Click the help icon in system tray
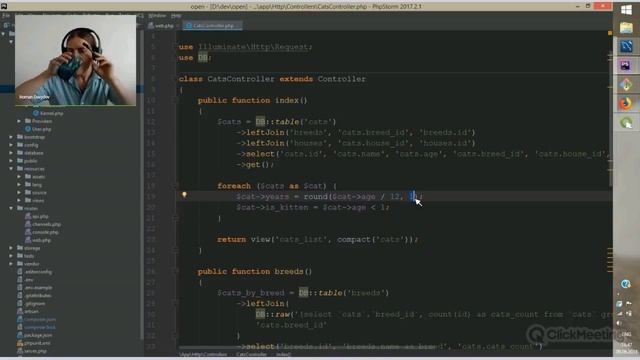Screen dimensions: 640x360 click(625, 284)
